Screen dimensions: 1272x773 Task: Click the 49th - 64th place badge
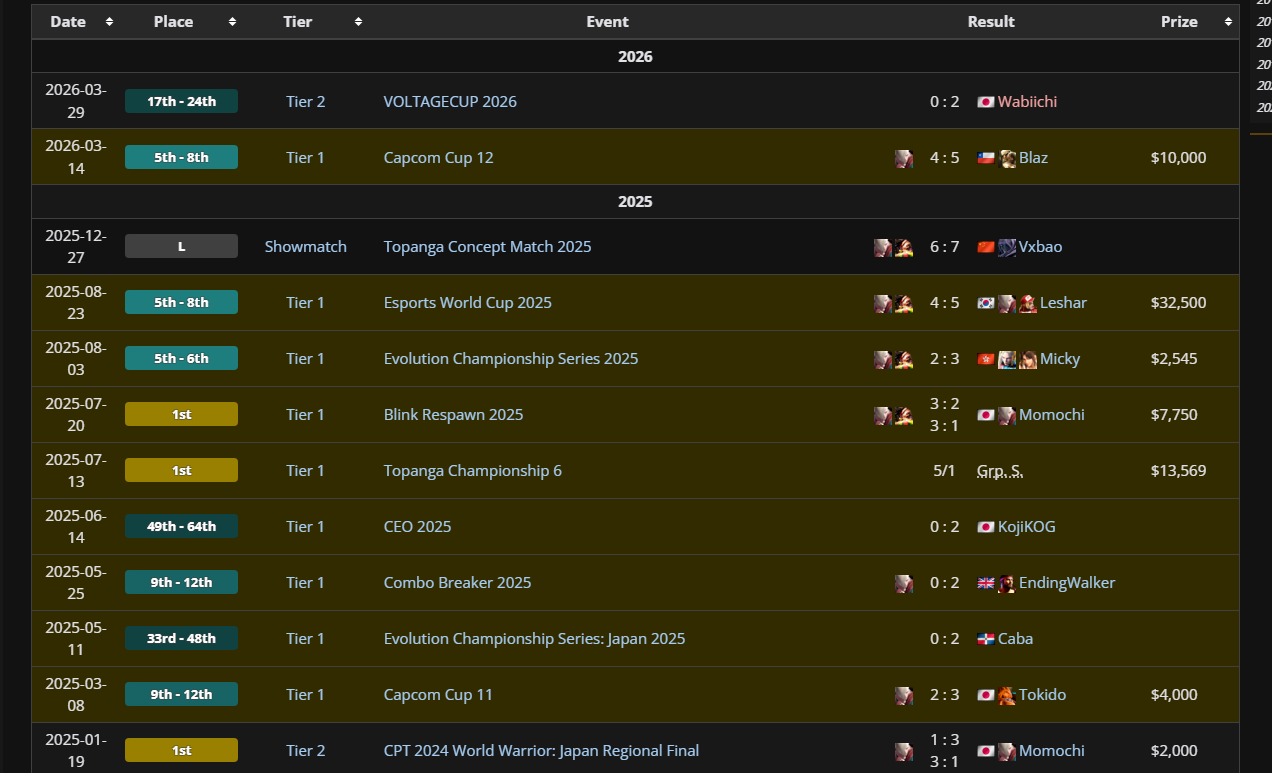[x=181, y=526]
